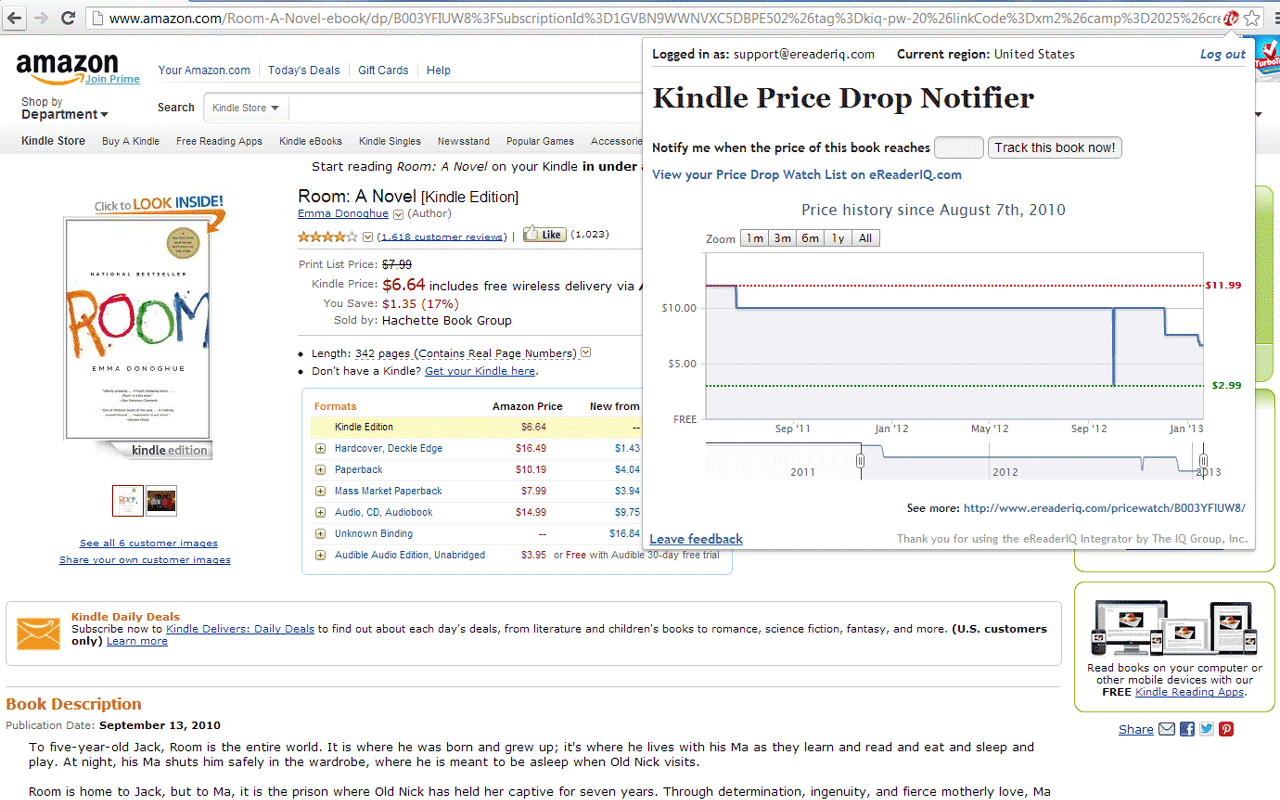This screenshot has height=800, width=1280.
Task: Open Today's Deals
Action: point(304,70)
